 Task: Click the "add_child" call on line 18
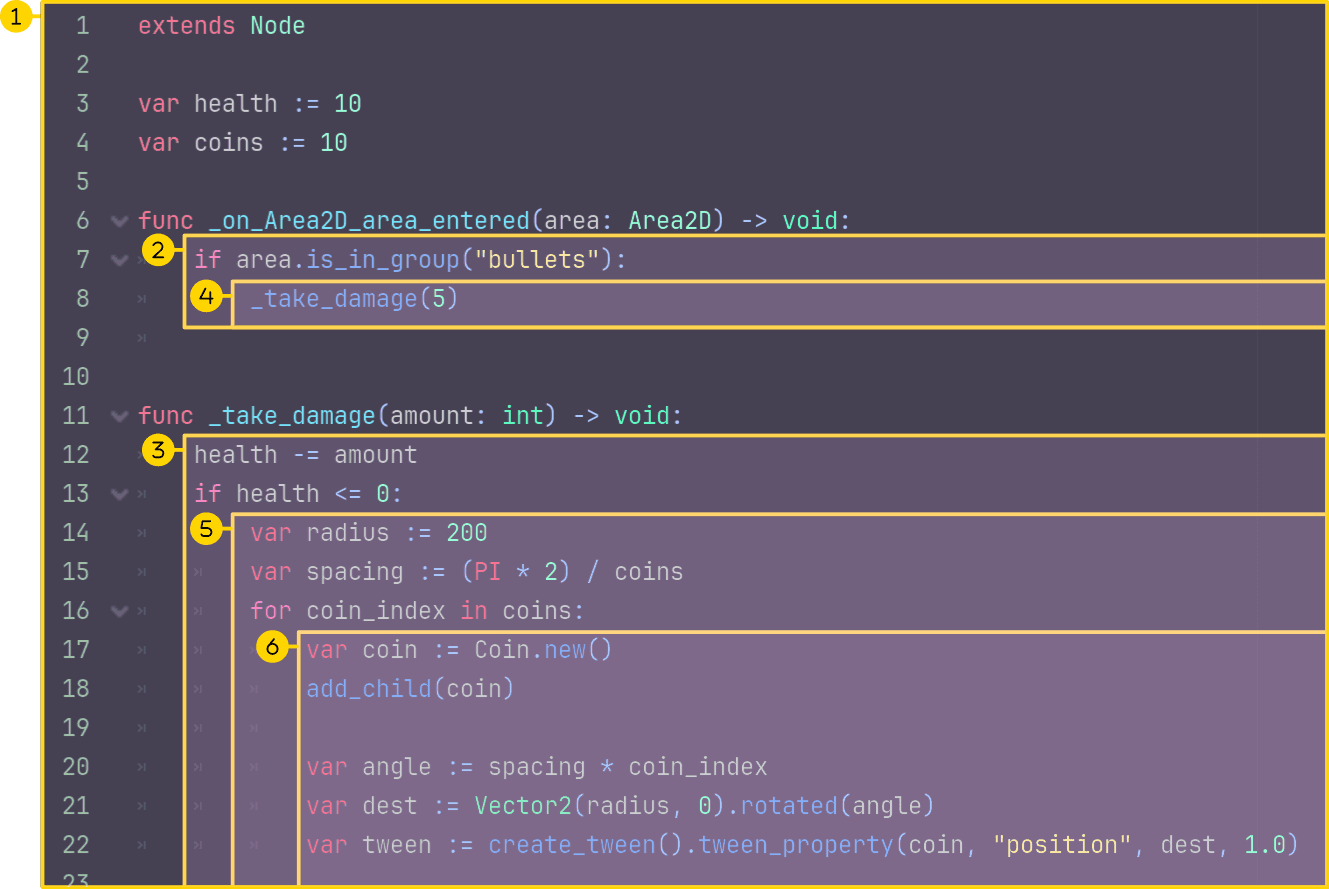click(369, 688)
